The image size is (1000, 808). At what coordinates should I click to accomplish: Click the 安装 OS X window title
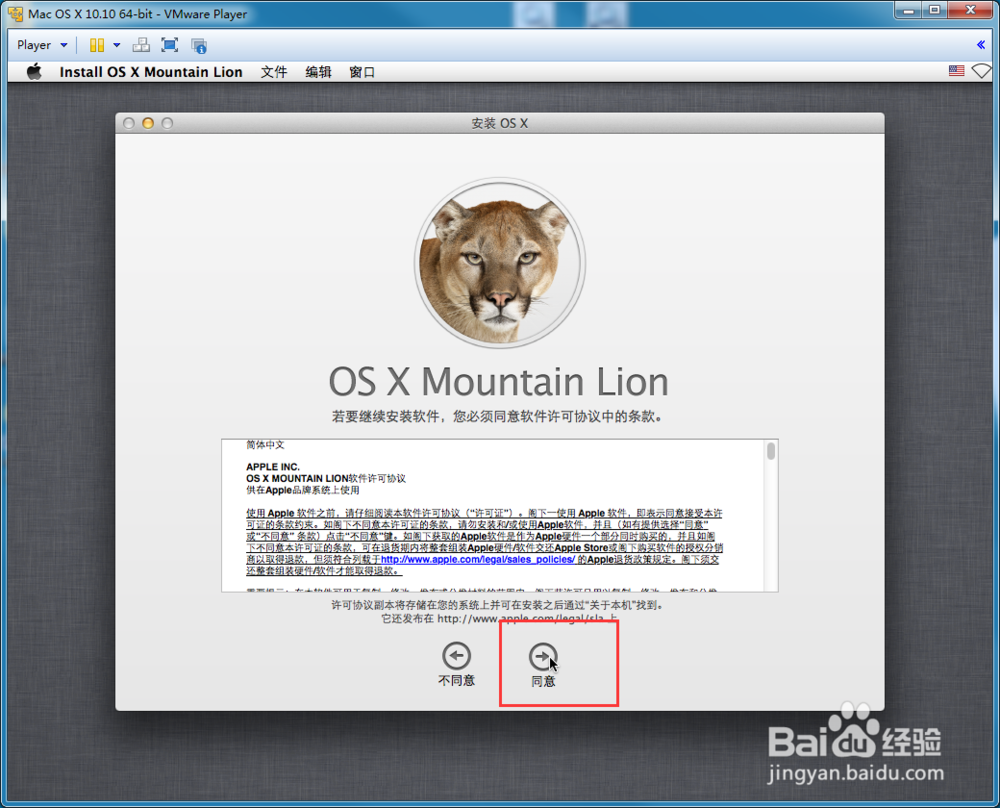coord(499,123)
